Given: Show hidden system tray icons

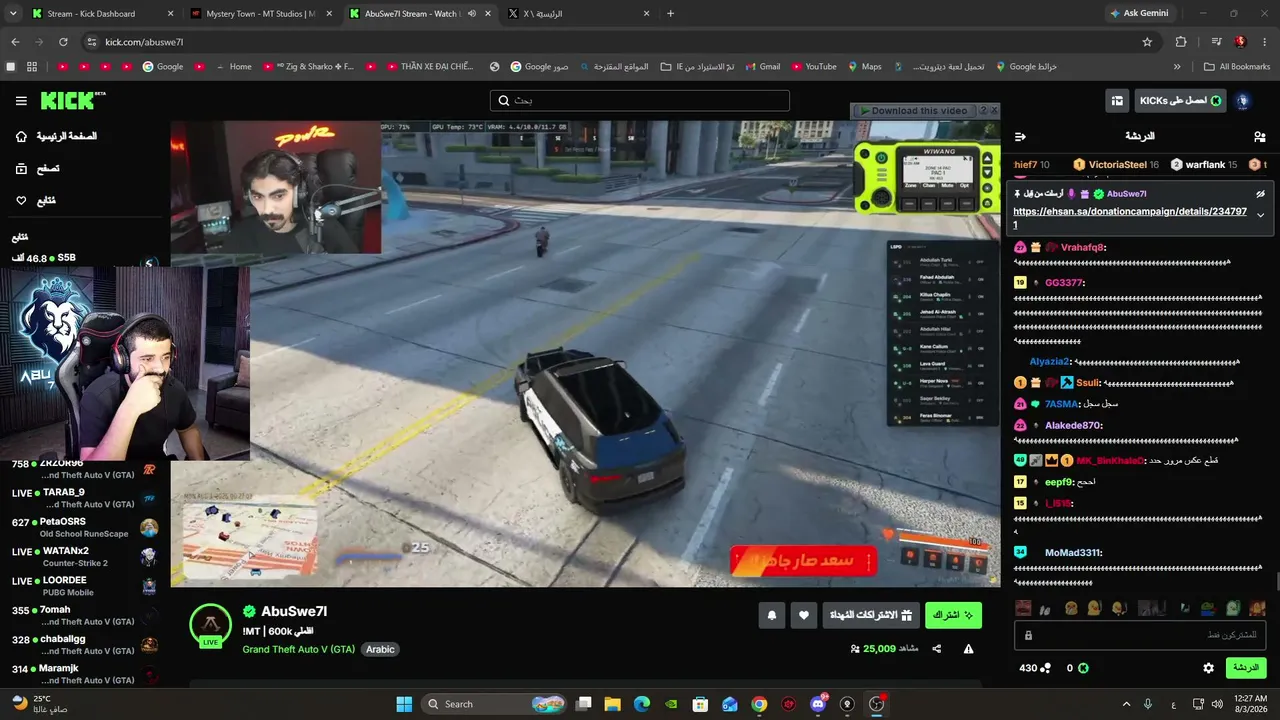Looking at the screenshot, I should pos(1126,704).
